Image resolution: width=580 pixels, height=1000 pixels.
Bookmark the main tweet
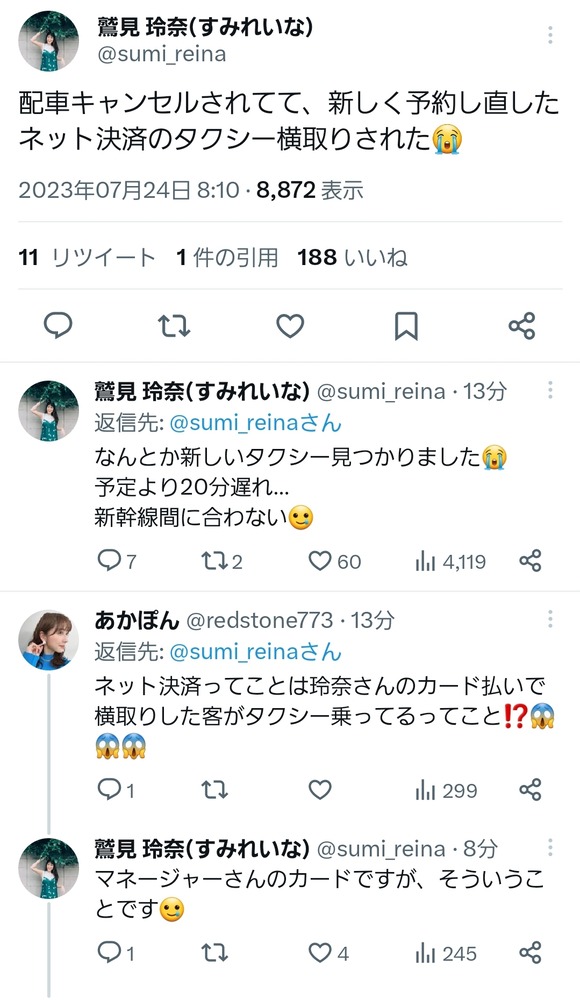[404, 326]
